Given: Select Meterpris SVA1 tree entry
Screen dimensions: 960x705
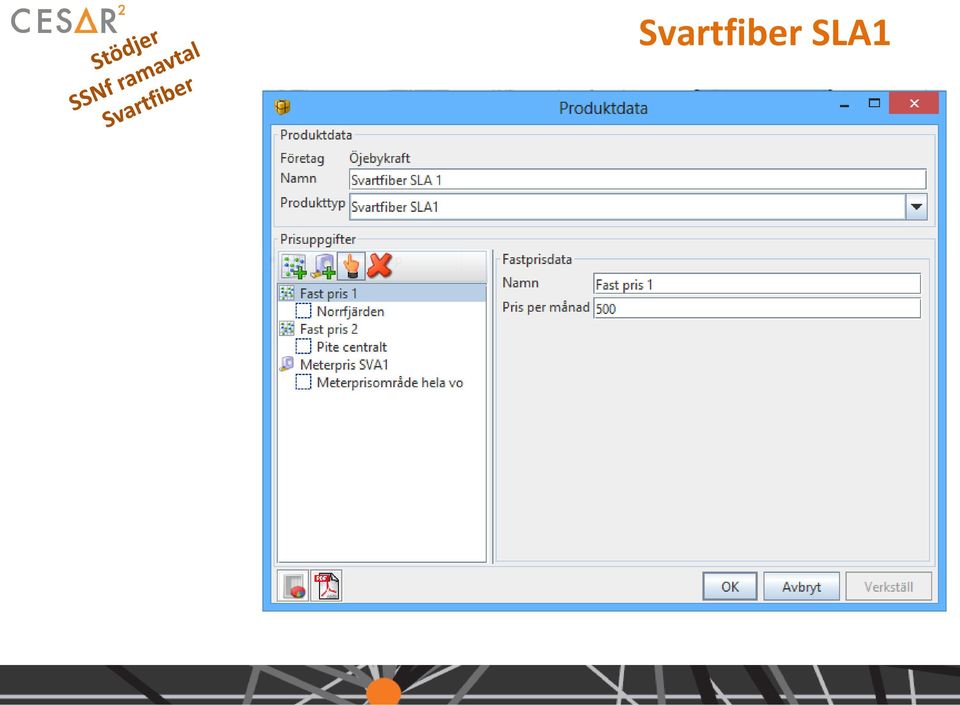Looking at the screenshot, I should (x=344, y=365).
